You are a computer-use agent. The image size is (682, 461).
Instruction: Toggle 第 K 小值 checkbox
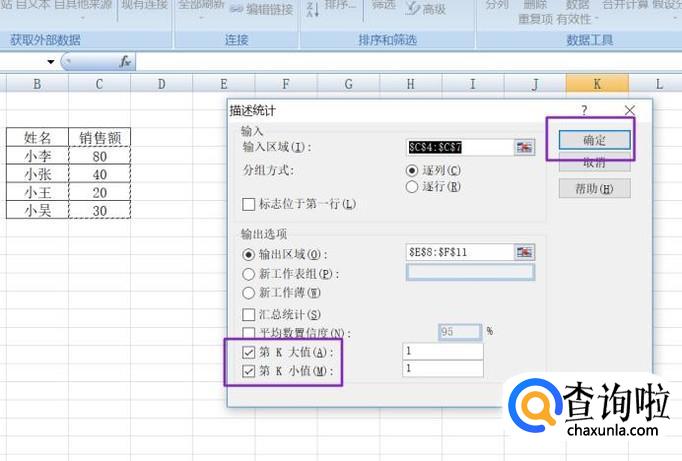coord(249,371)
